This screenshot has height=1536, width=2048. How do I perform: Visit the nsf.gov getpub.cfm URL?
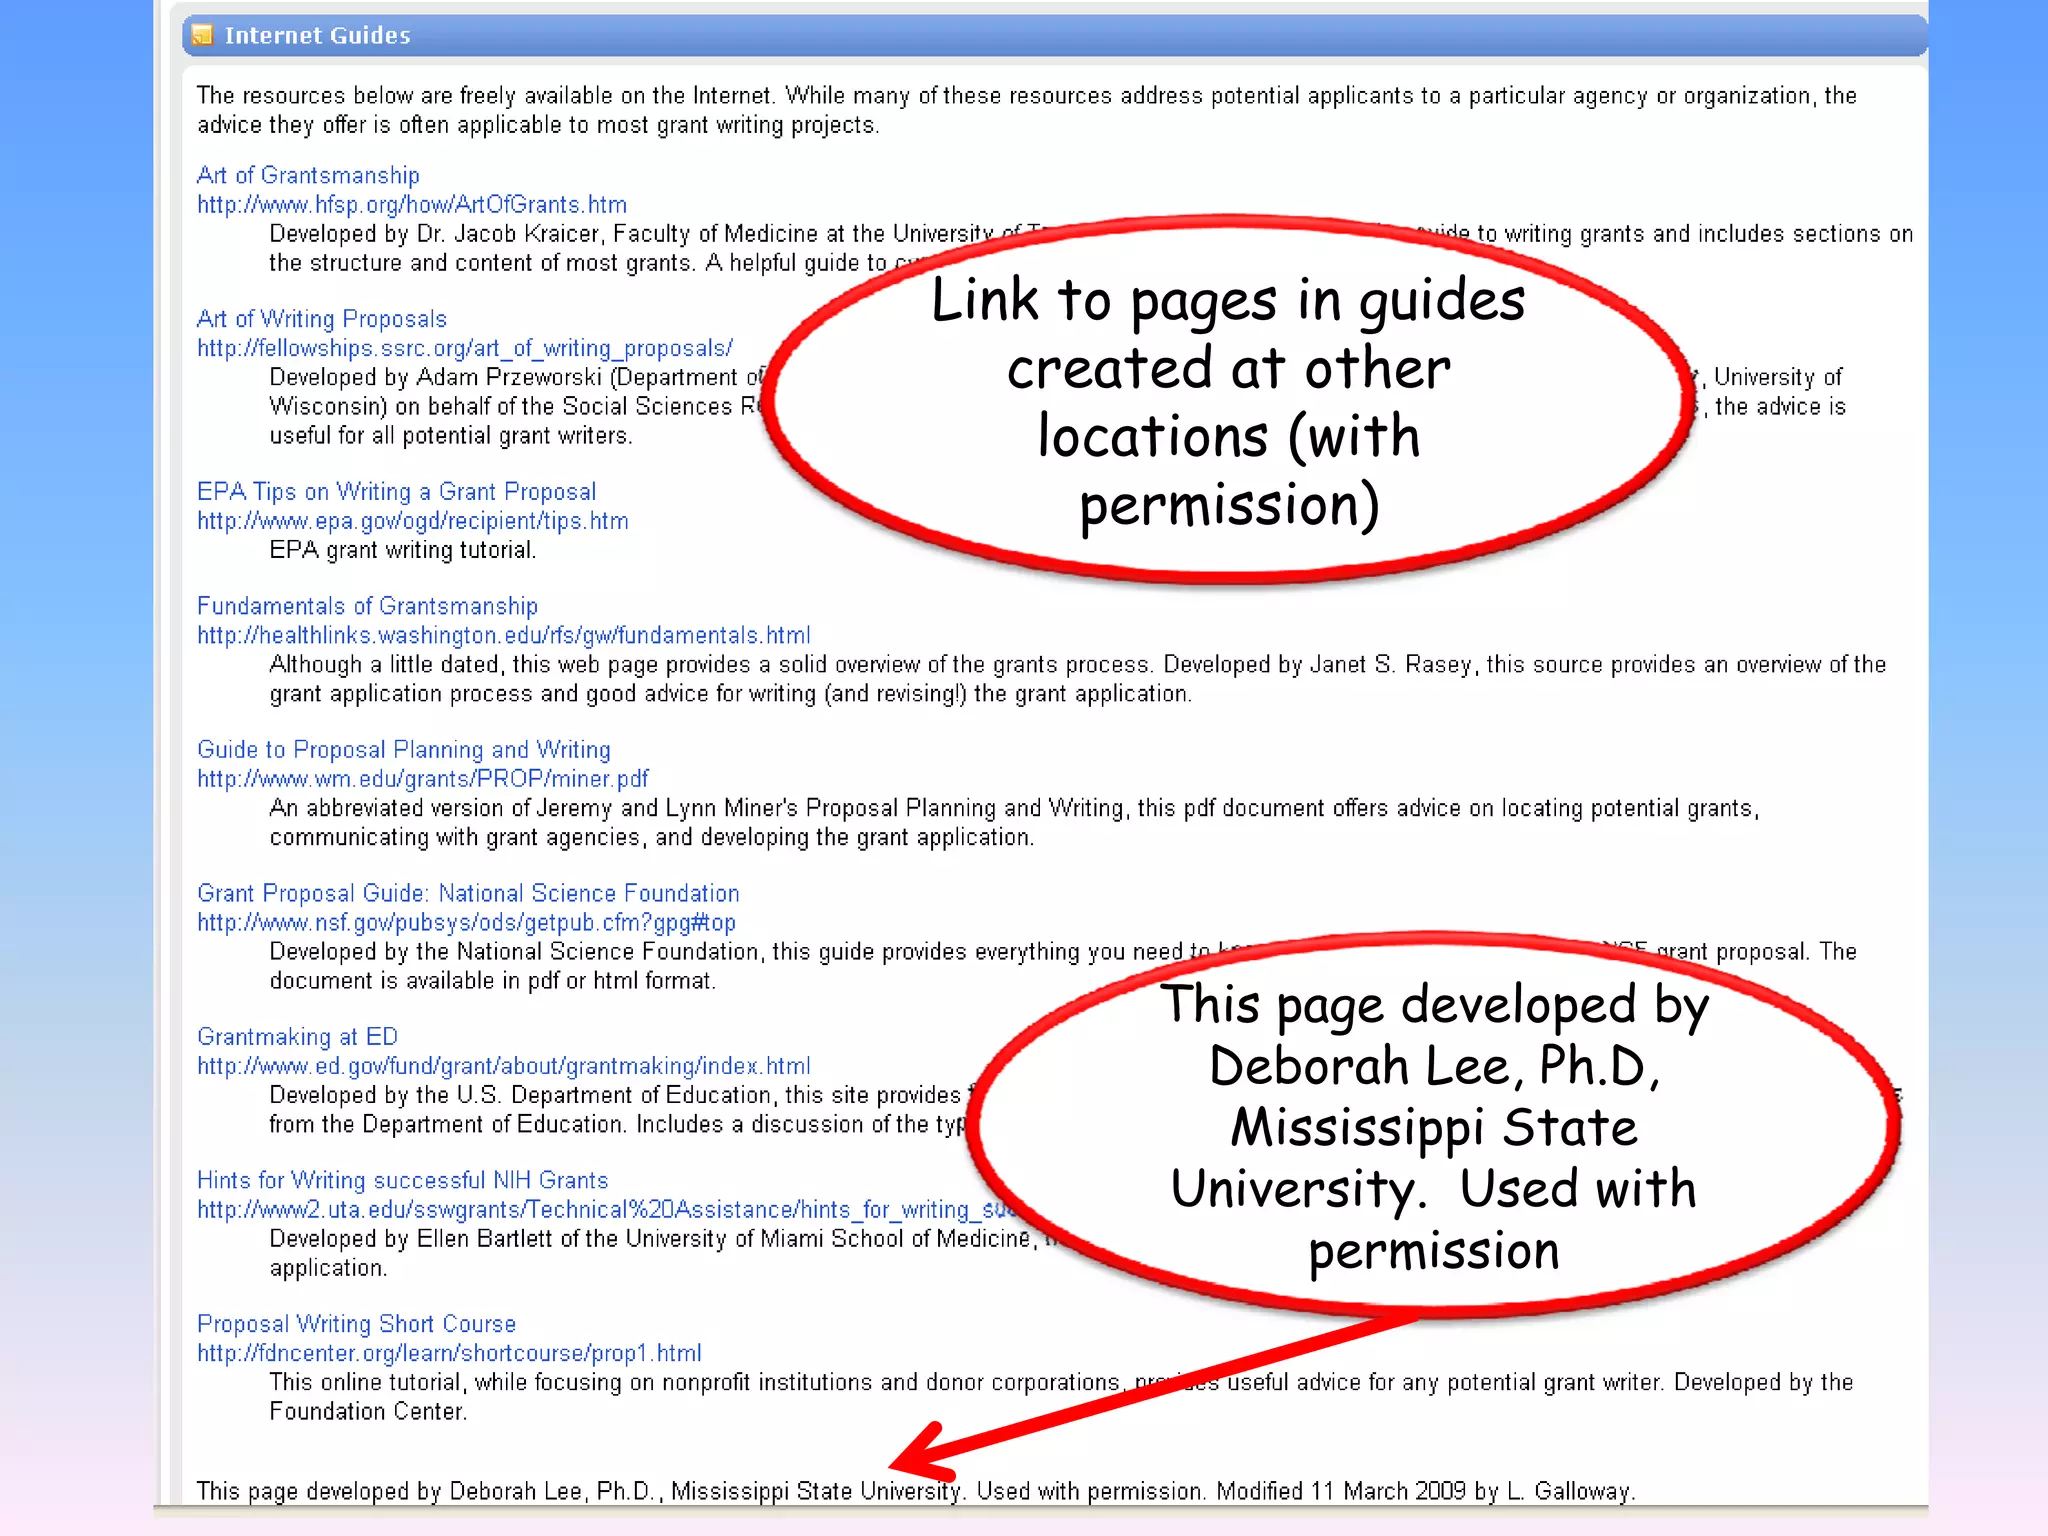pyautogui.click(x=466, y=922)
